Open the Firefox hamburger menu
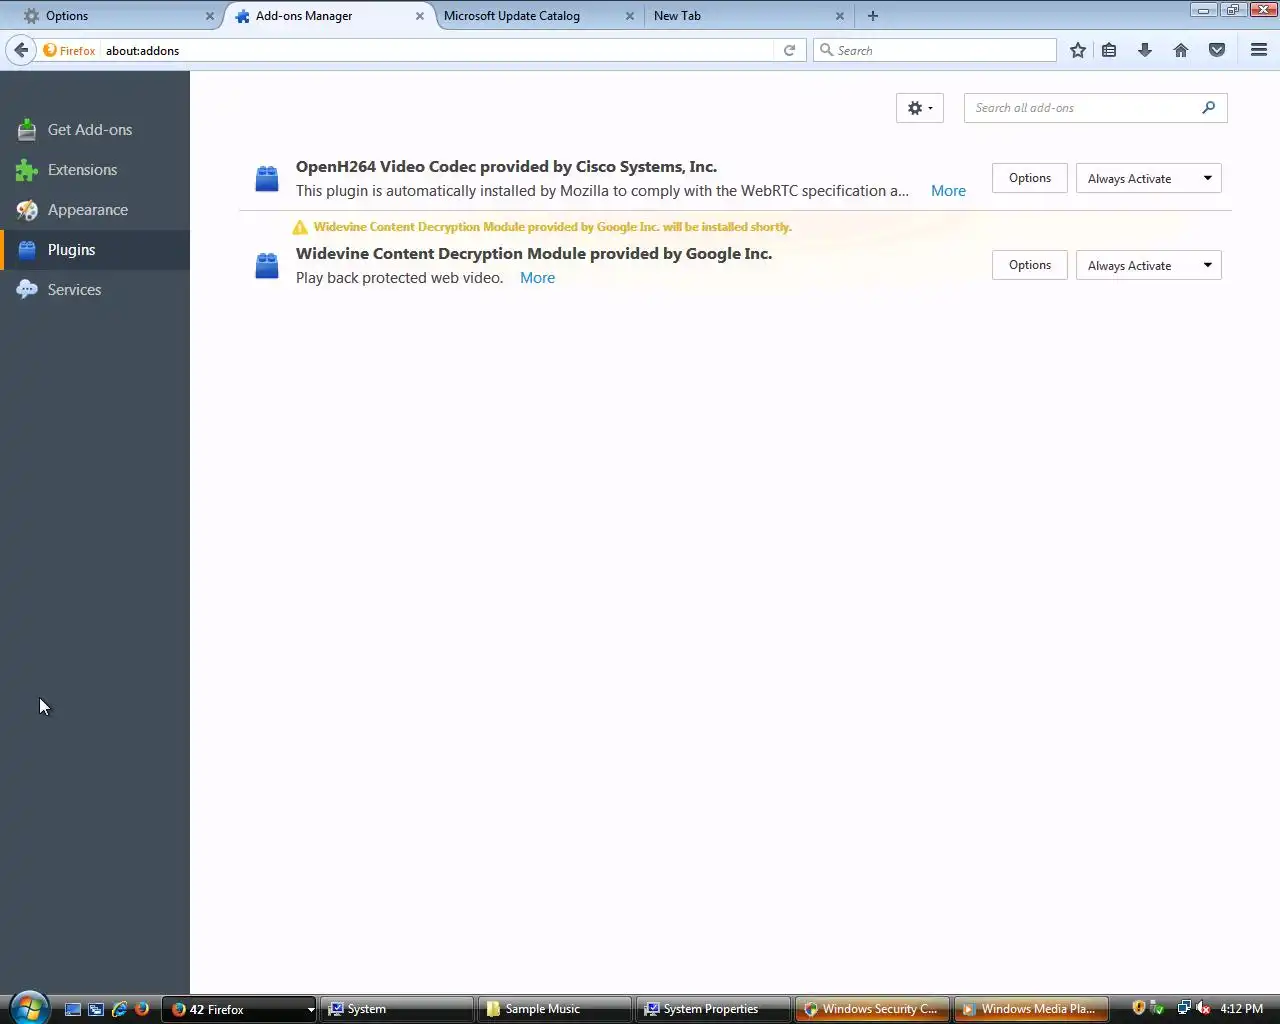The image size is (1280, 1024). 1259,50
